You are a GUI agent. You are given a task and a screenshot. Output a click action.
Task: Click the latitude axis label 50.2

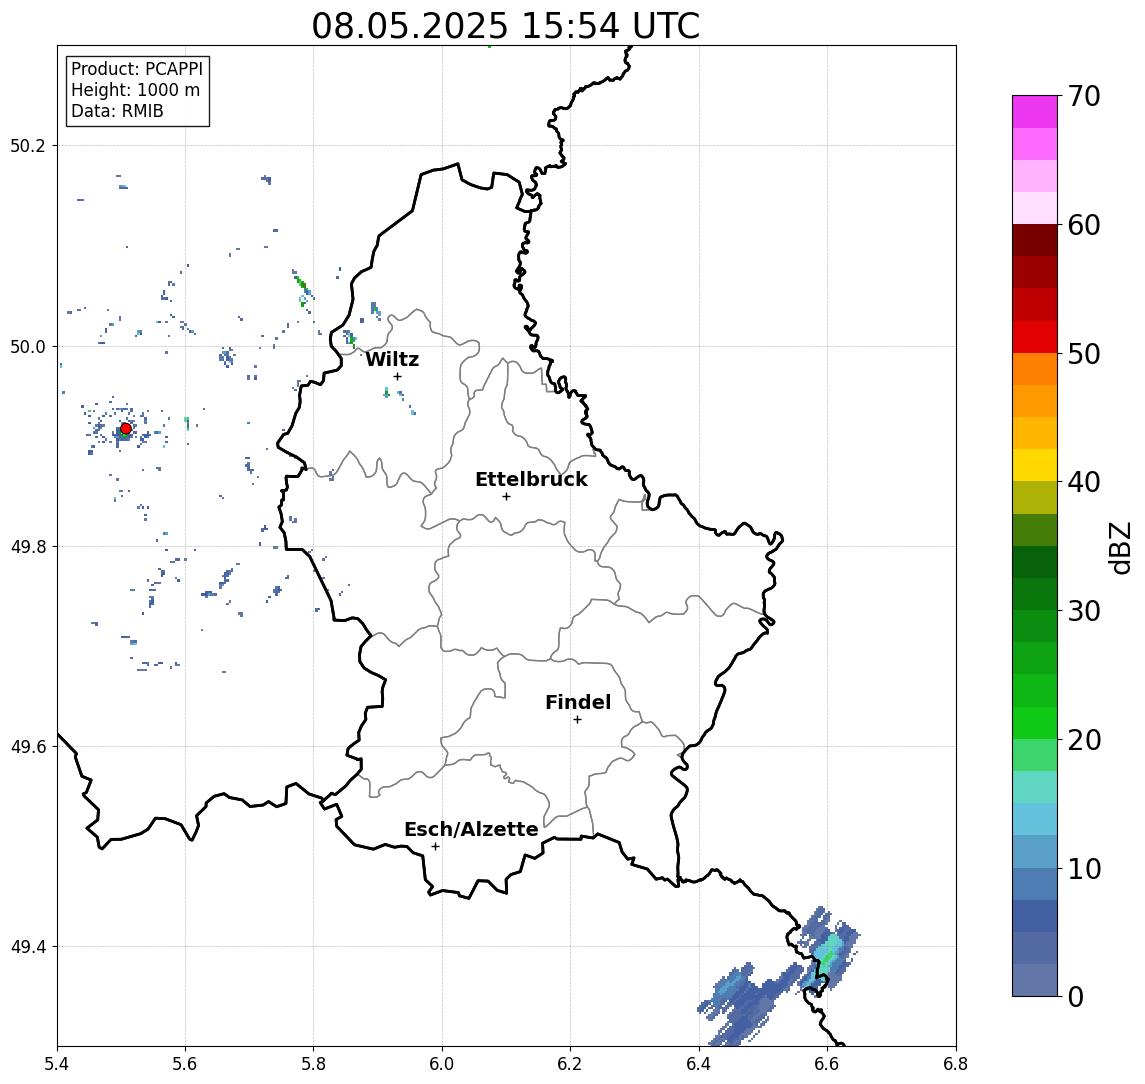tap(28, 145)
